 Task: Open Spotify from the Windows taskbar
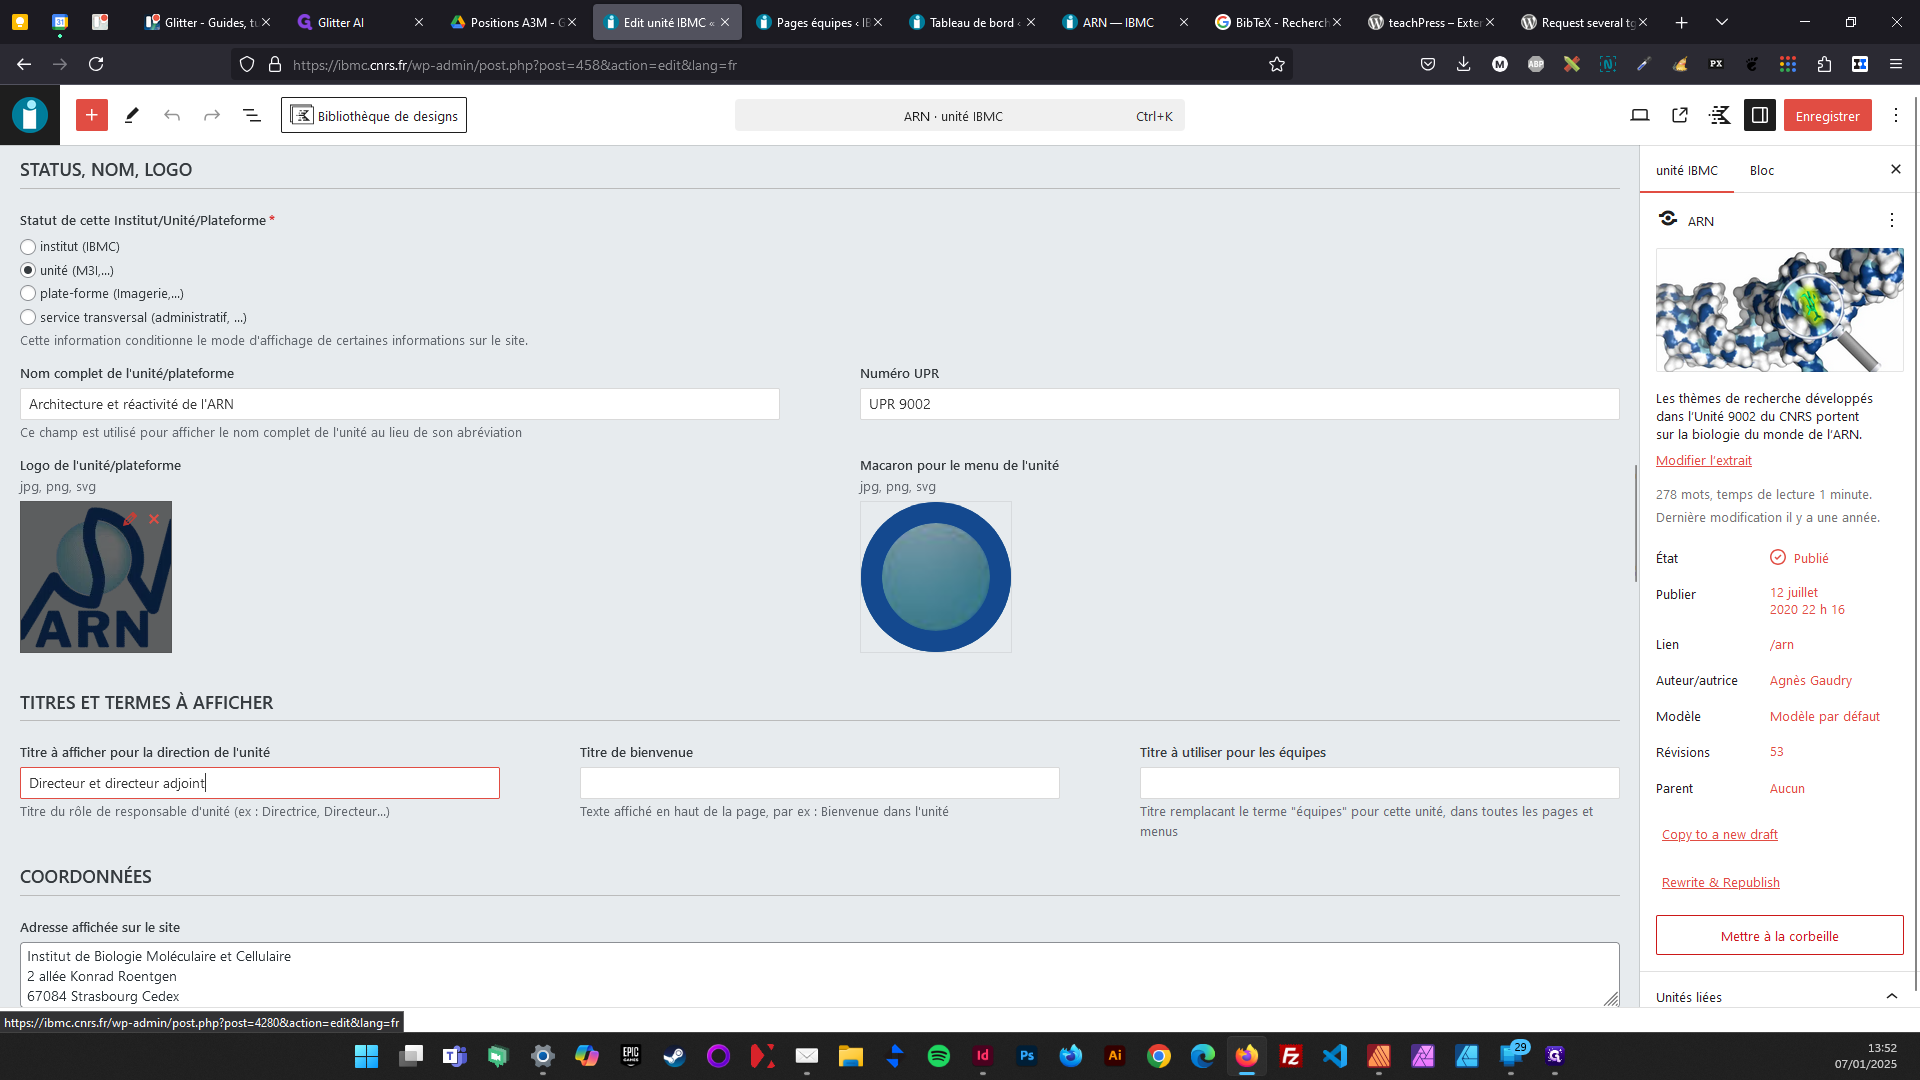(938, 1056)
